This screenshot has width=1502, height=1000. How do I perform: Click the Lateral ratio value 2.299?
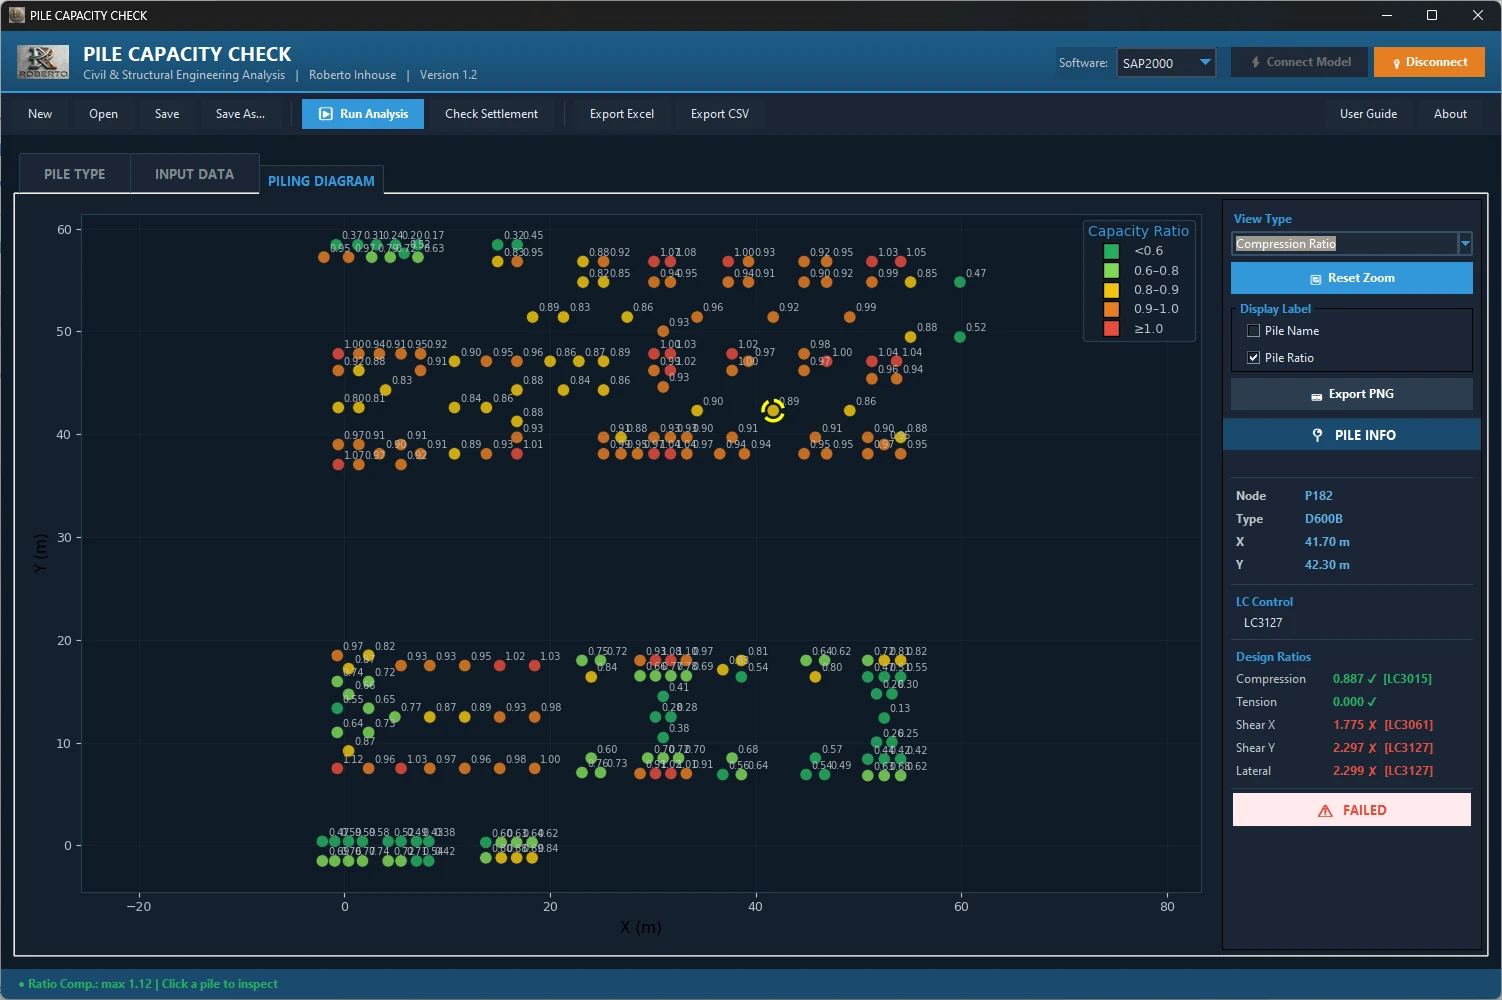coord(1348,771)
